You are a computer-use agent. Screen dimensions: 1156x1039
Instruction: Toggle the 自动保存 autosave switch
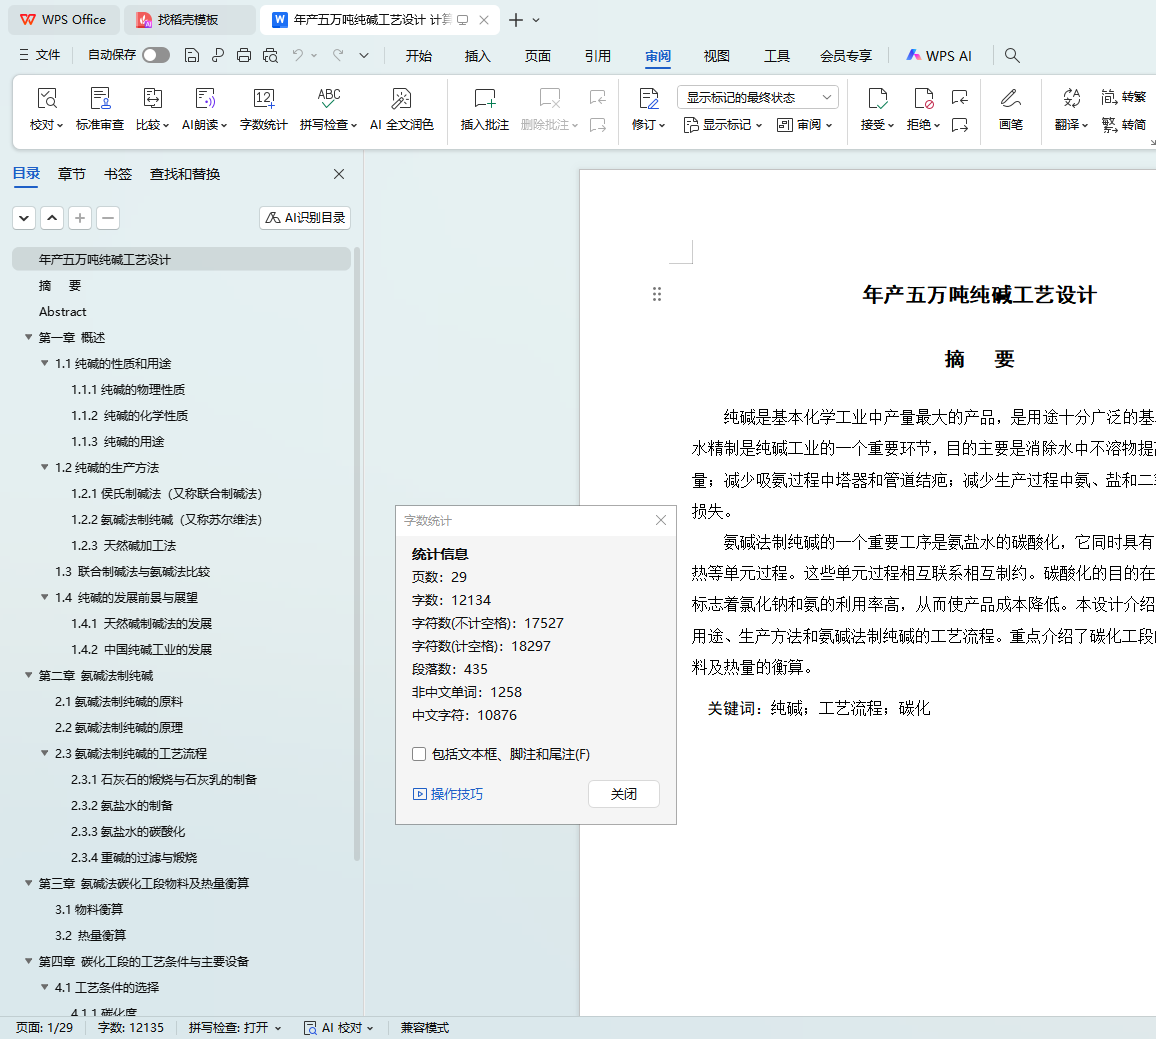pos(156,55)
